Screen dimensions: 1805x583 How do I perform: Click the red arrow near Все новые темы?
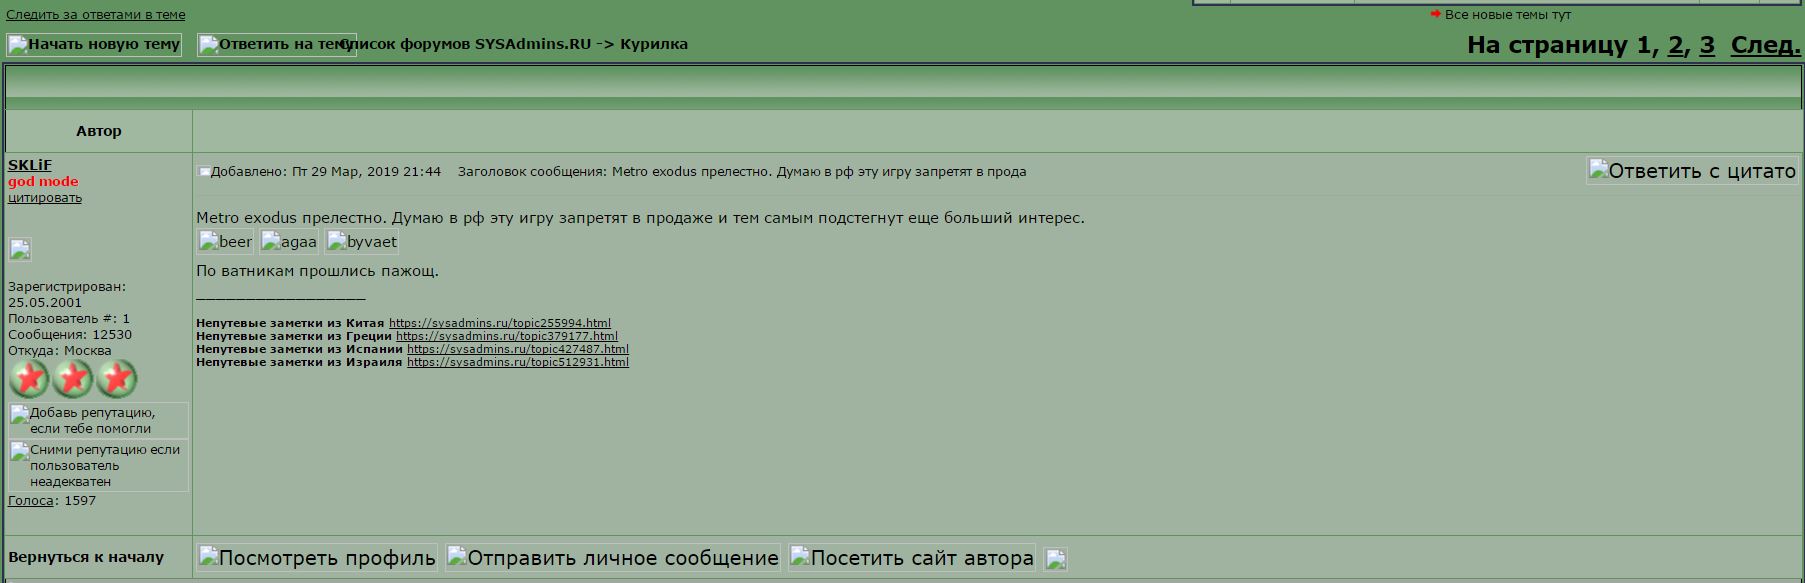click(1435, 14)
